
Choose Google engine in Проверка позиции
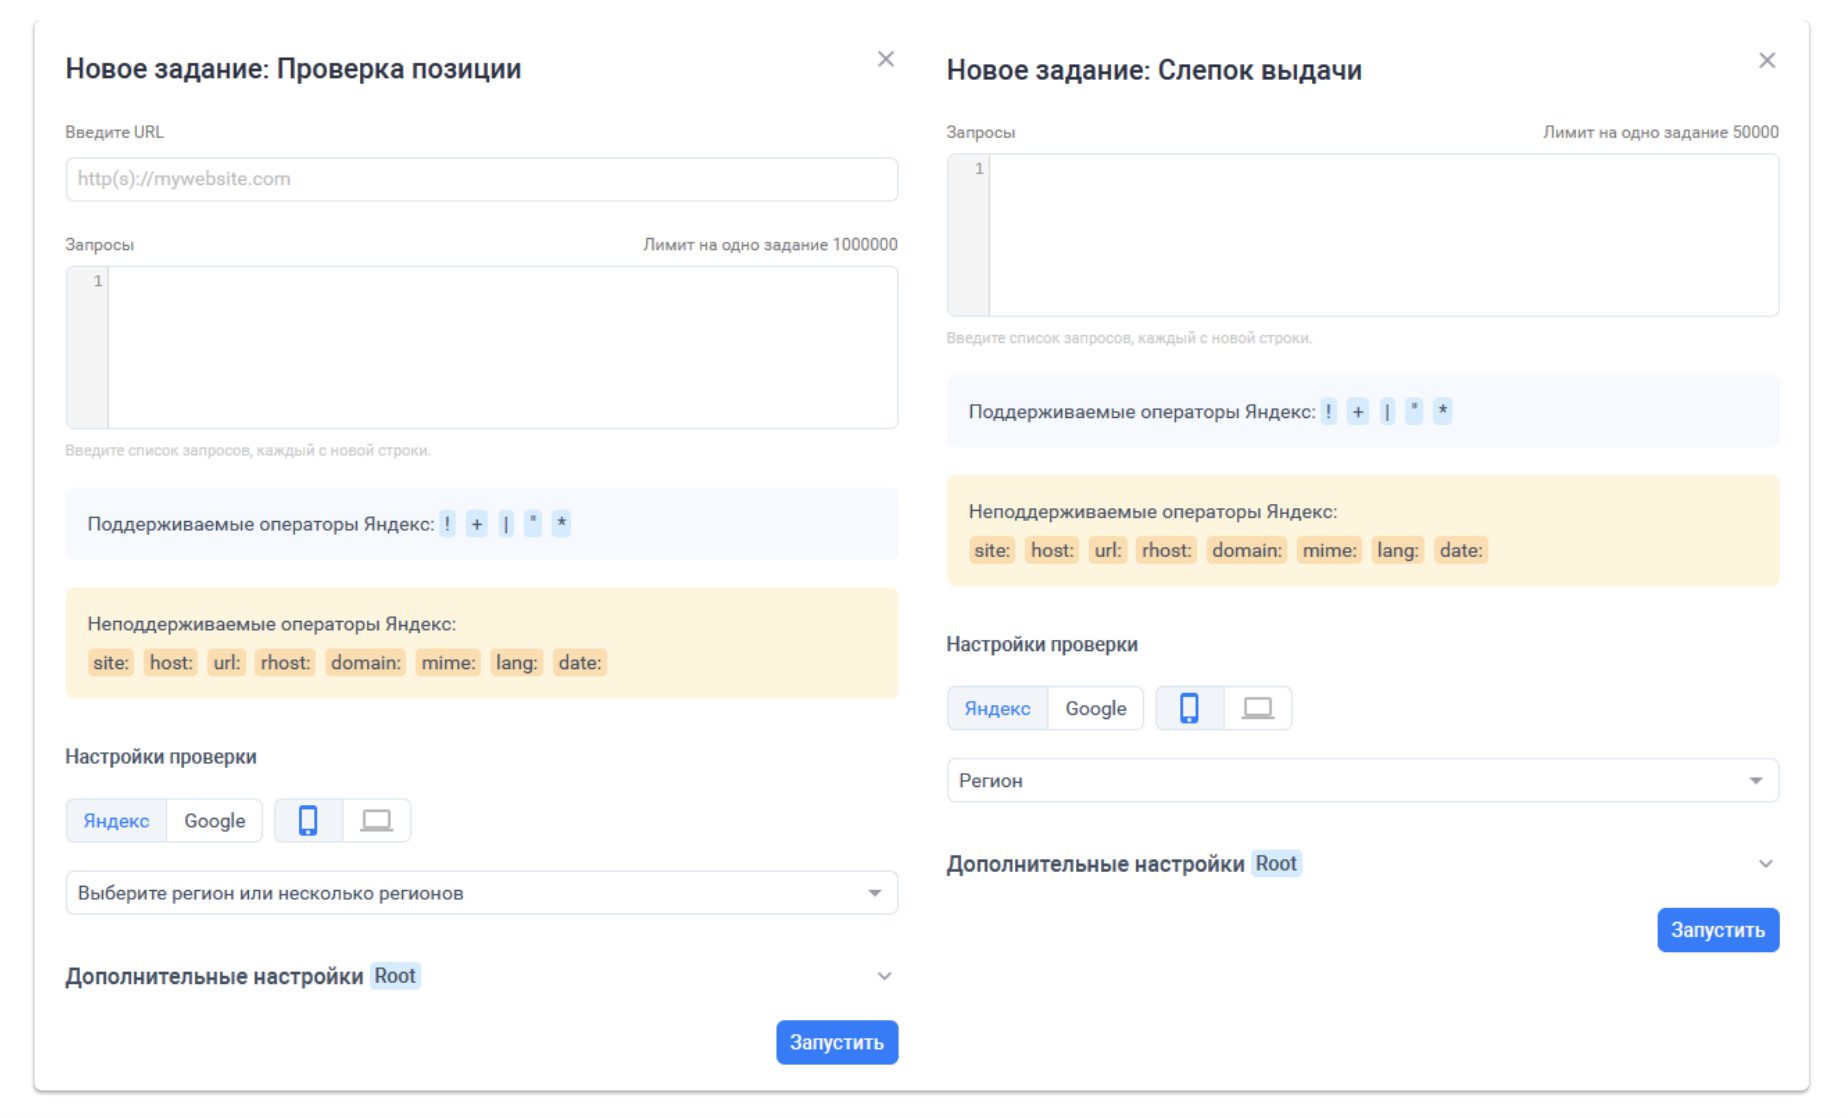click(214, 821)
